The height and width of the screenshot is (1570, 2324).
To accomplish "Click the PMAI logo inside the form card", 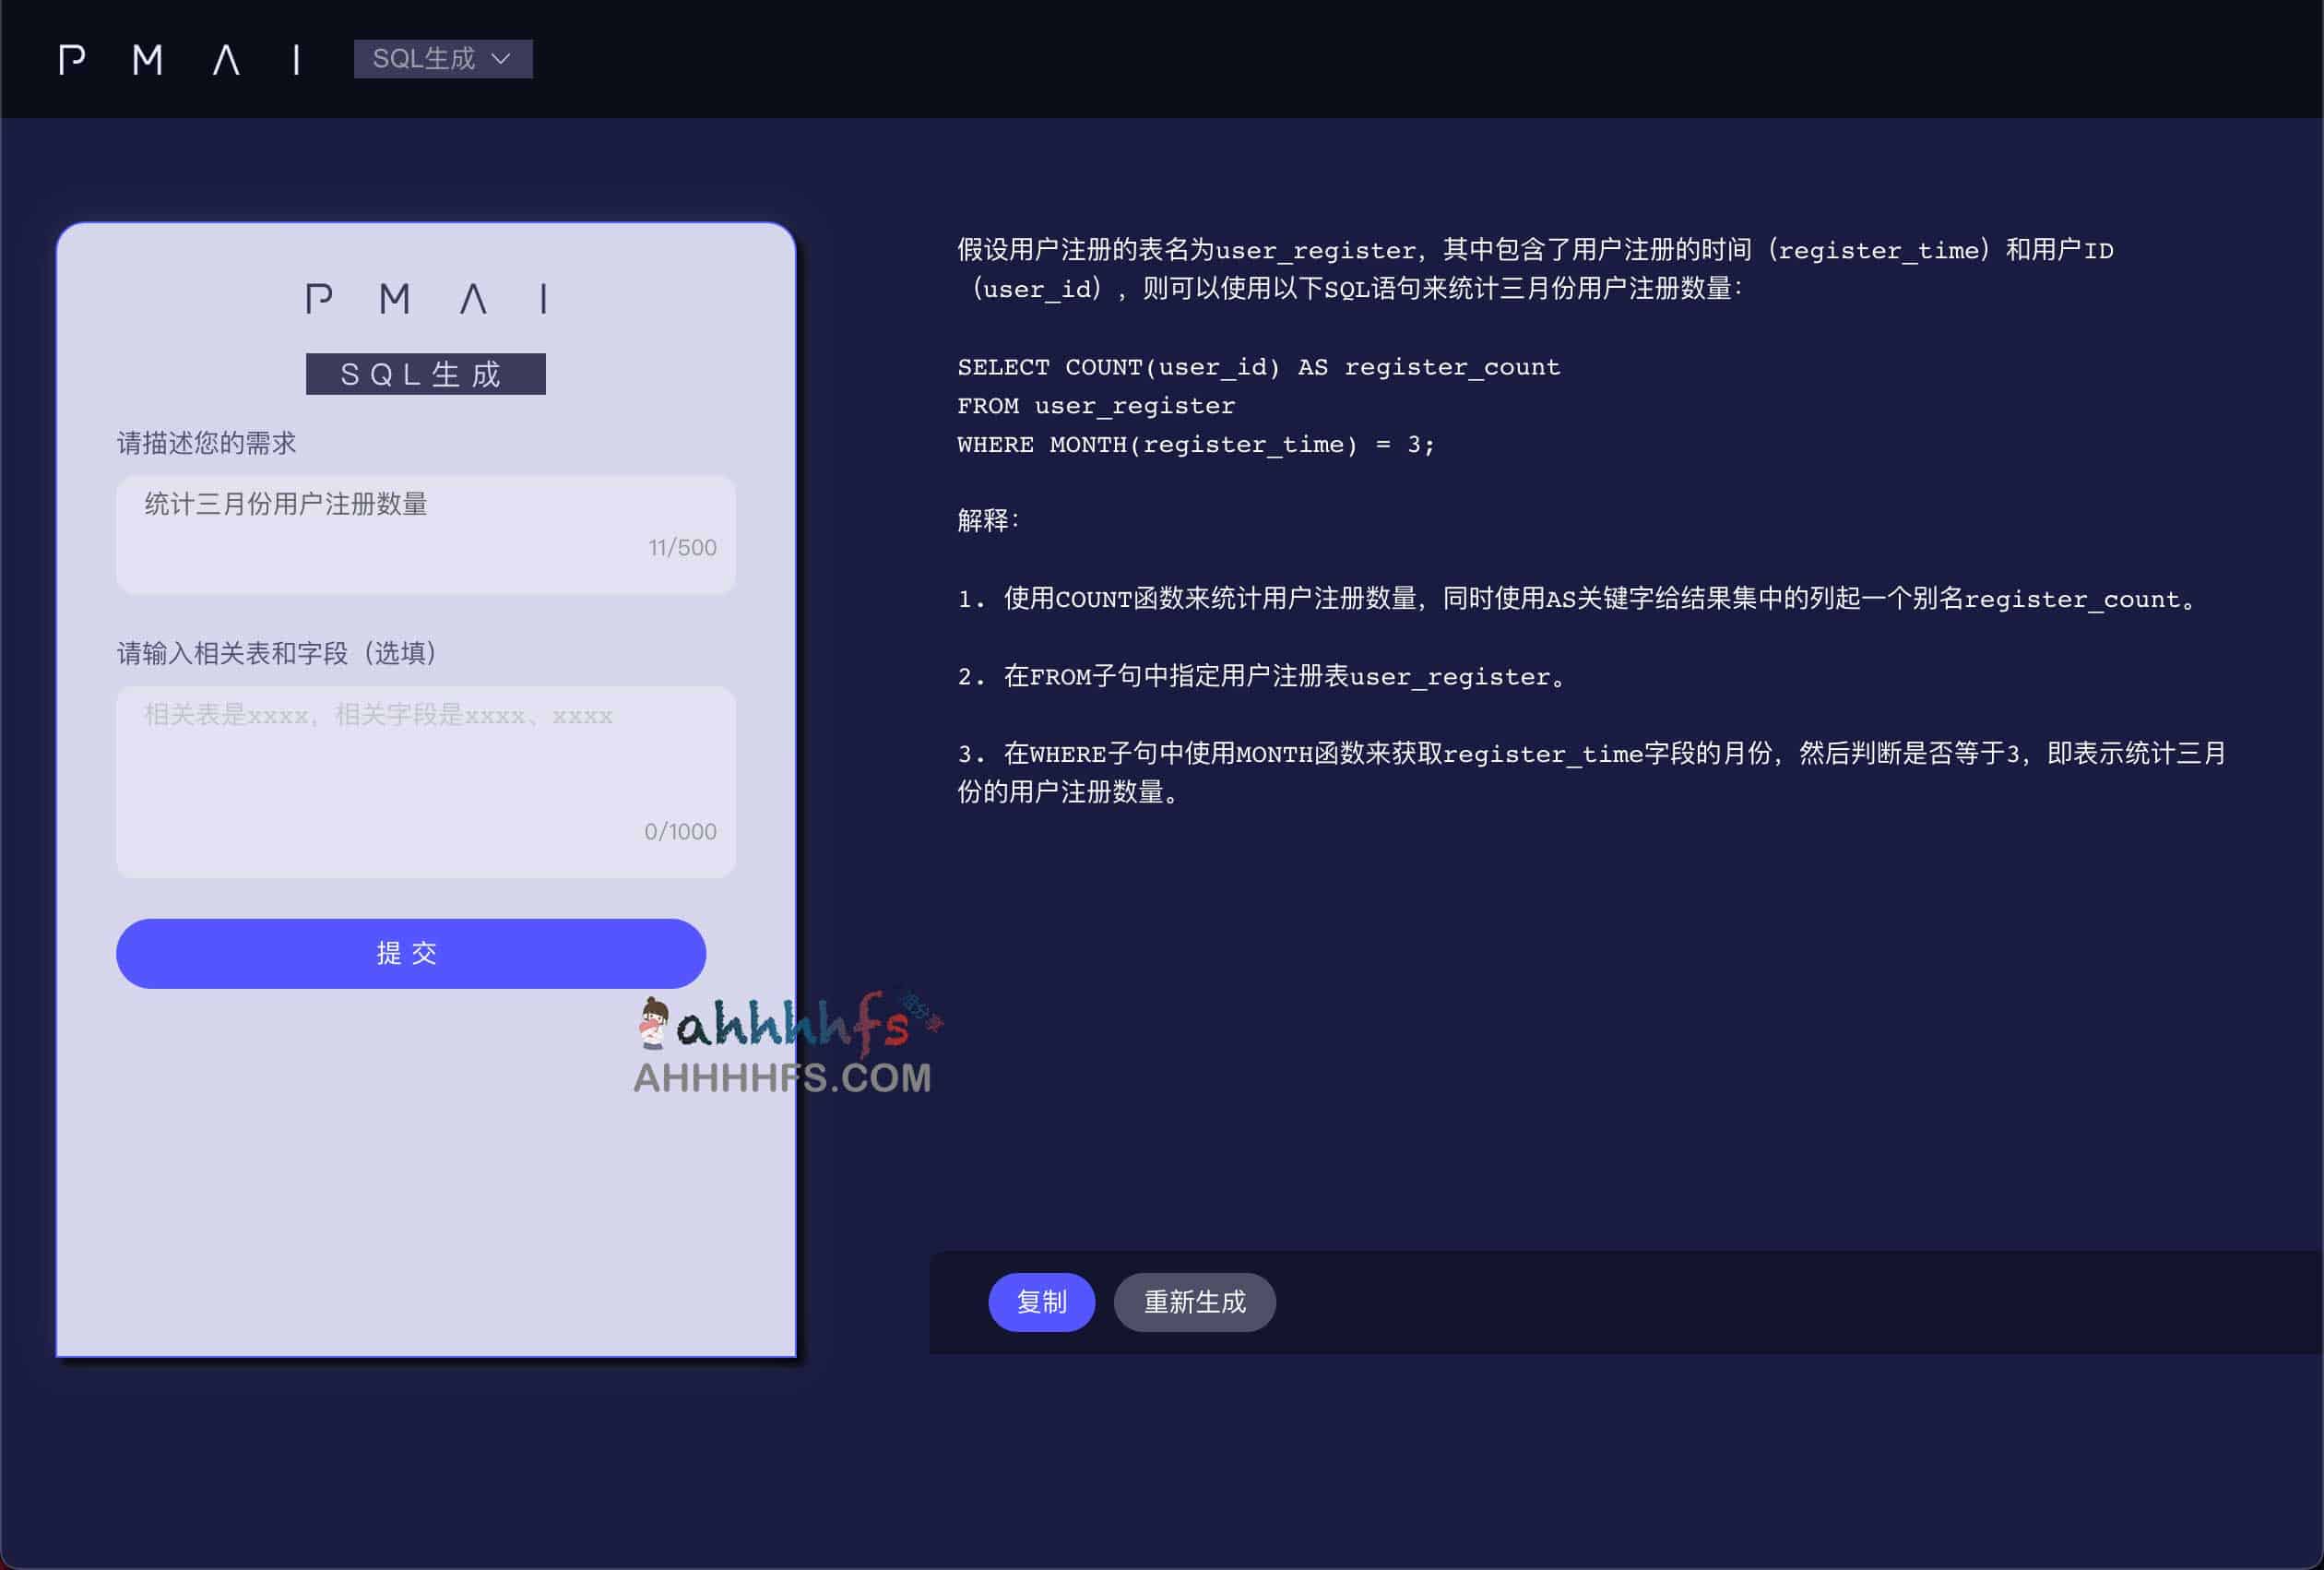I will click(425, 297).
